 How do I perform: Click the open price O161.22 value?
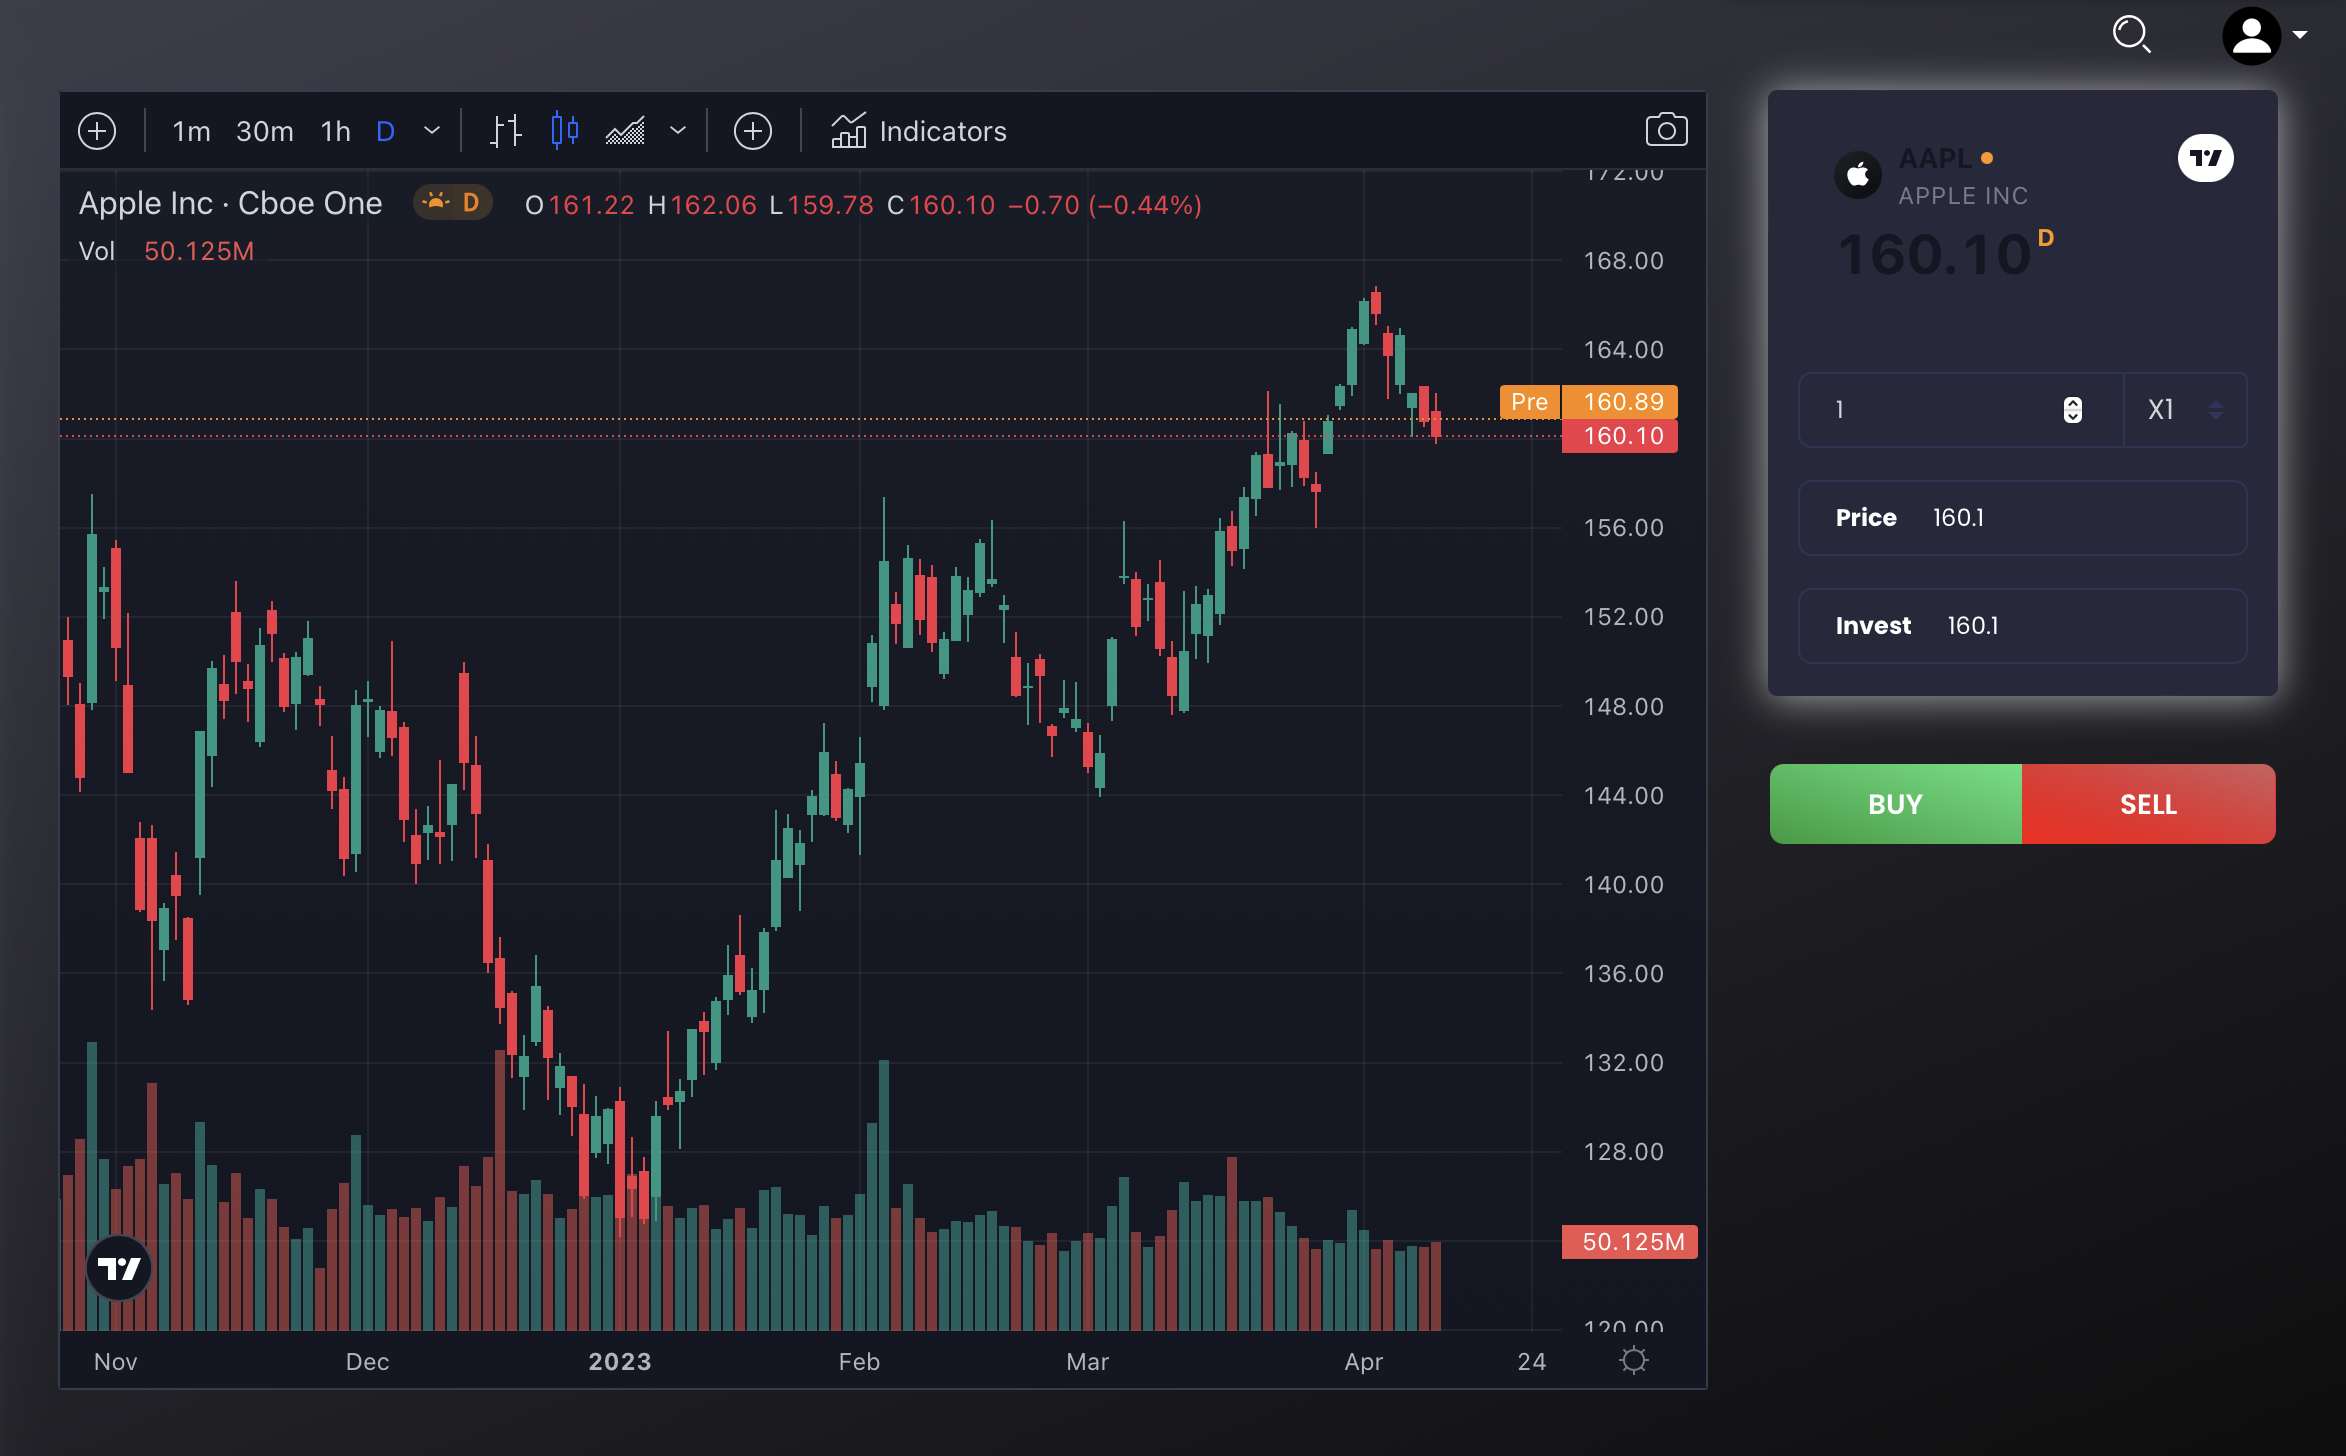pos(580,205)
